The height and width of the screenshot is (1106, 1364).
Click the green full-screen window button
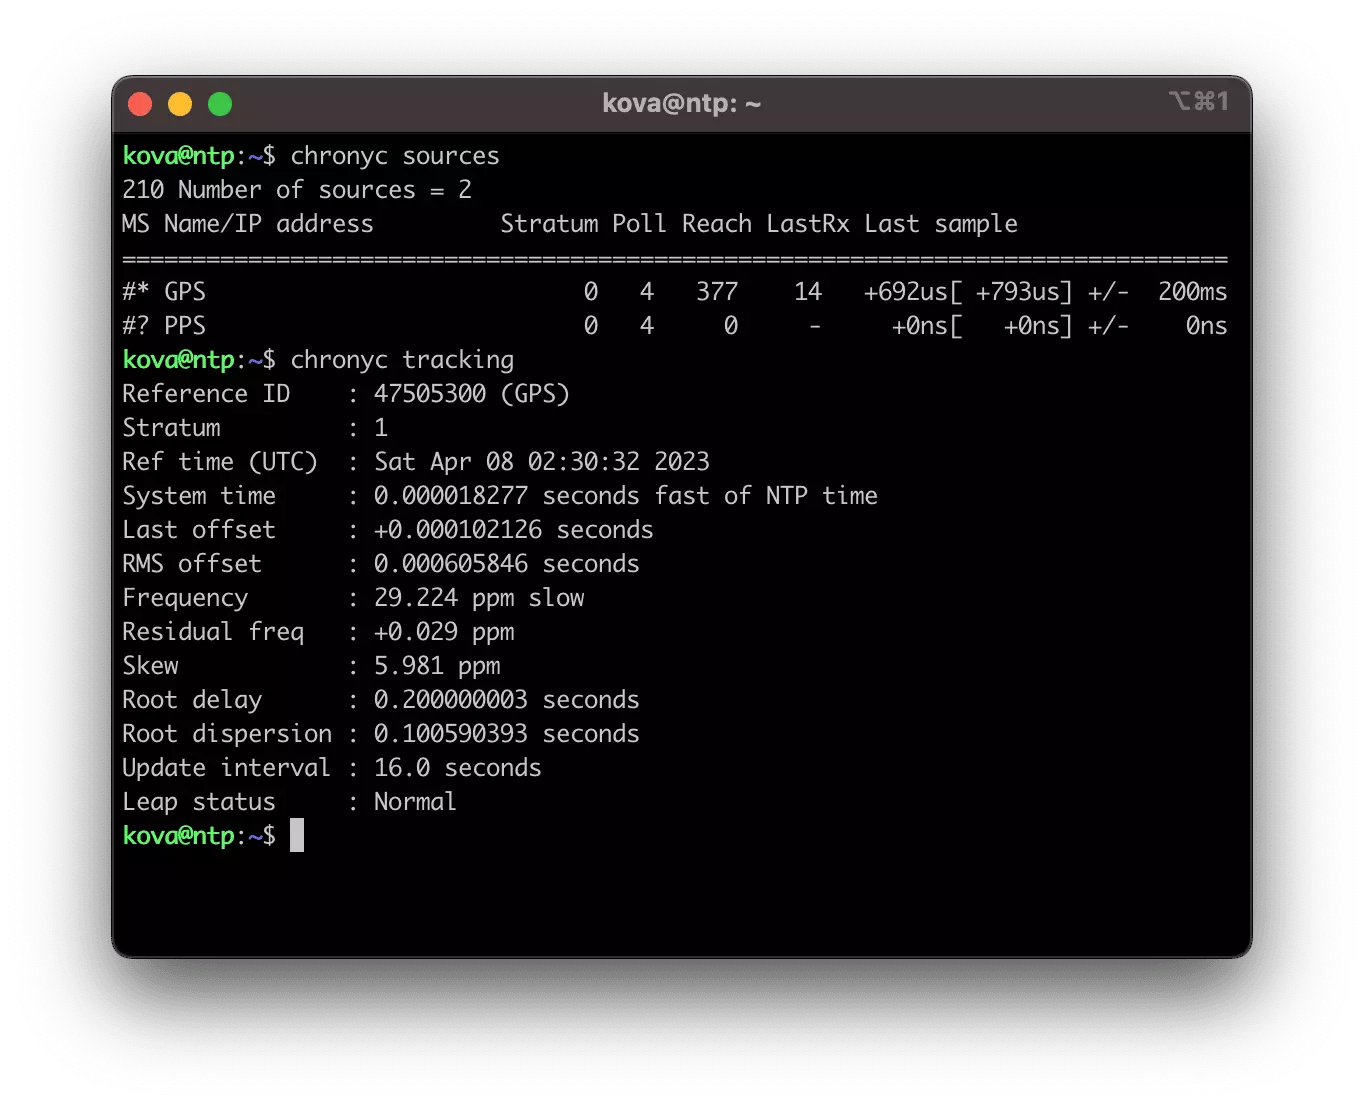(220, 104)
